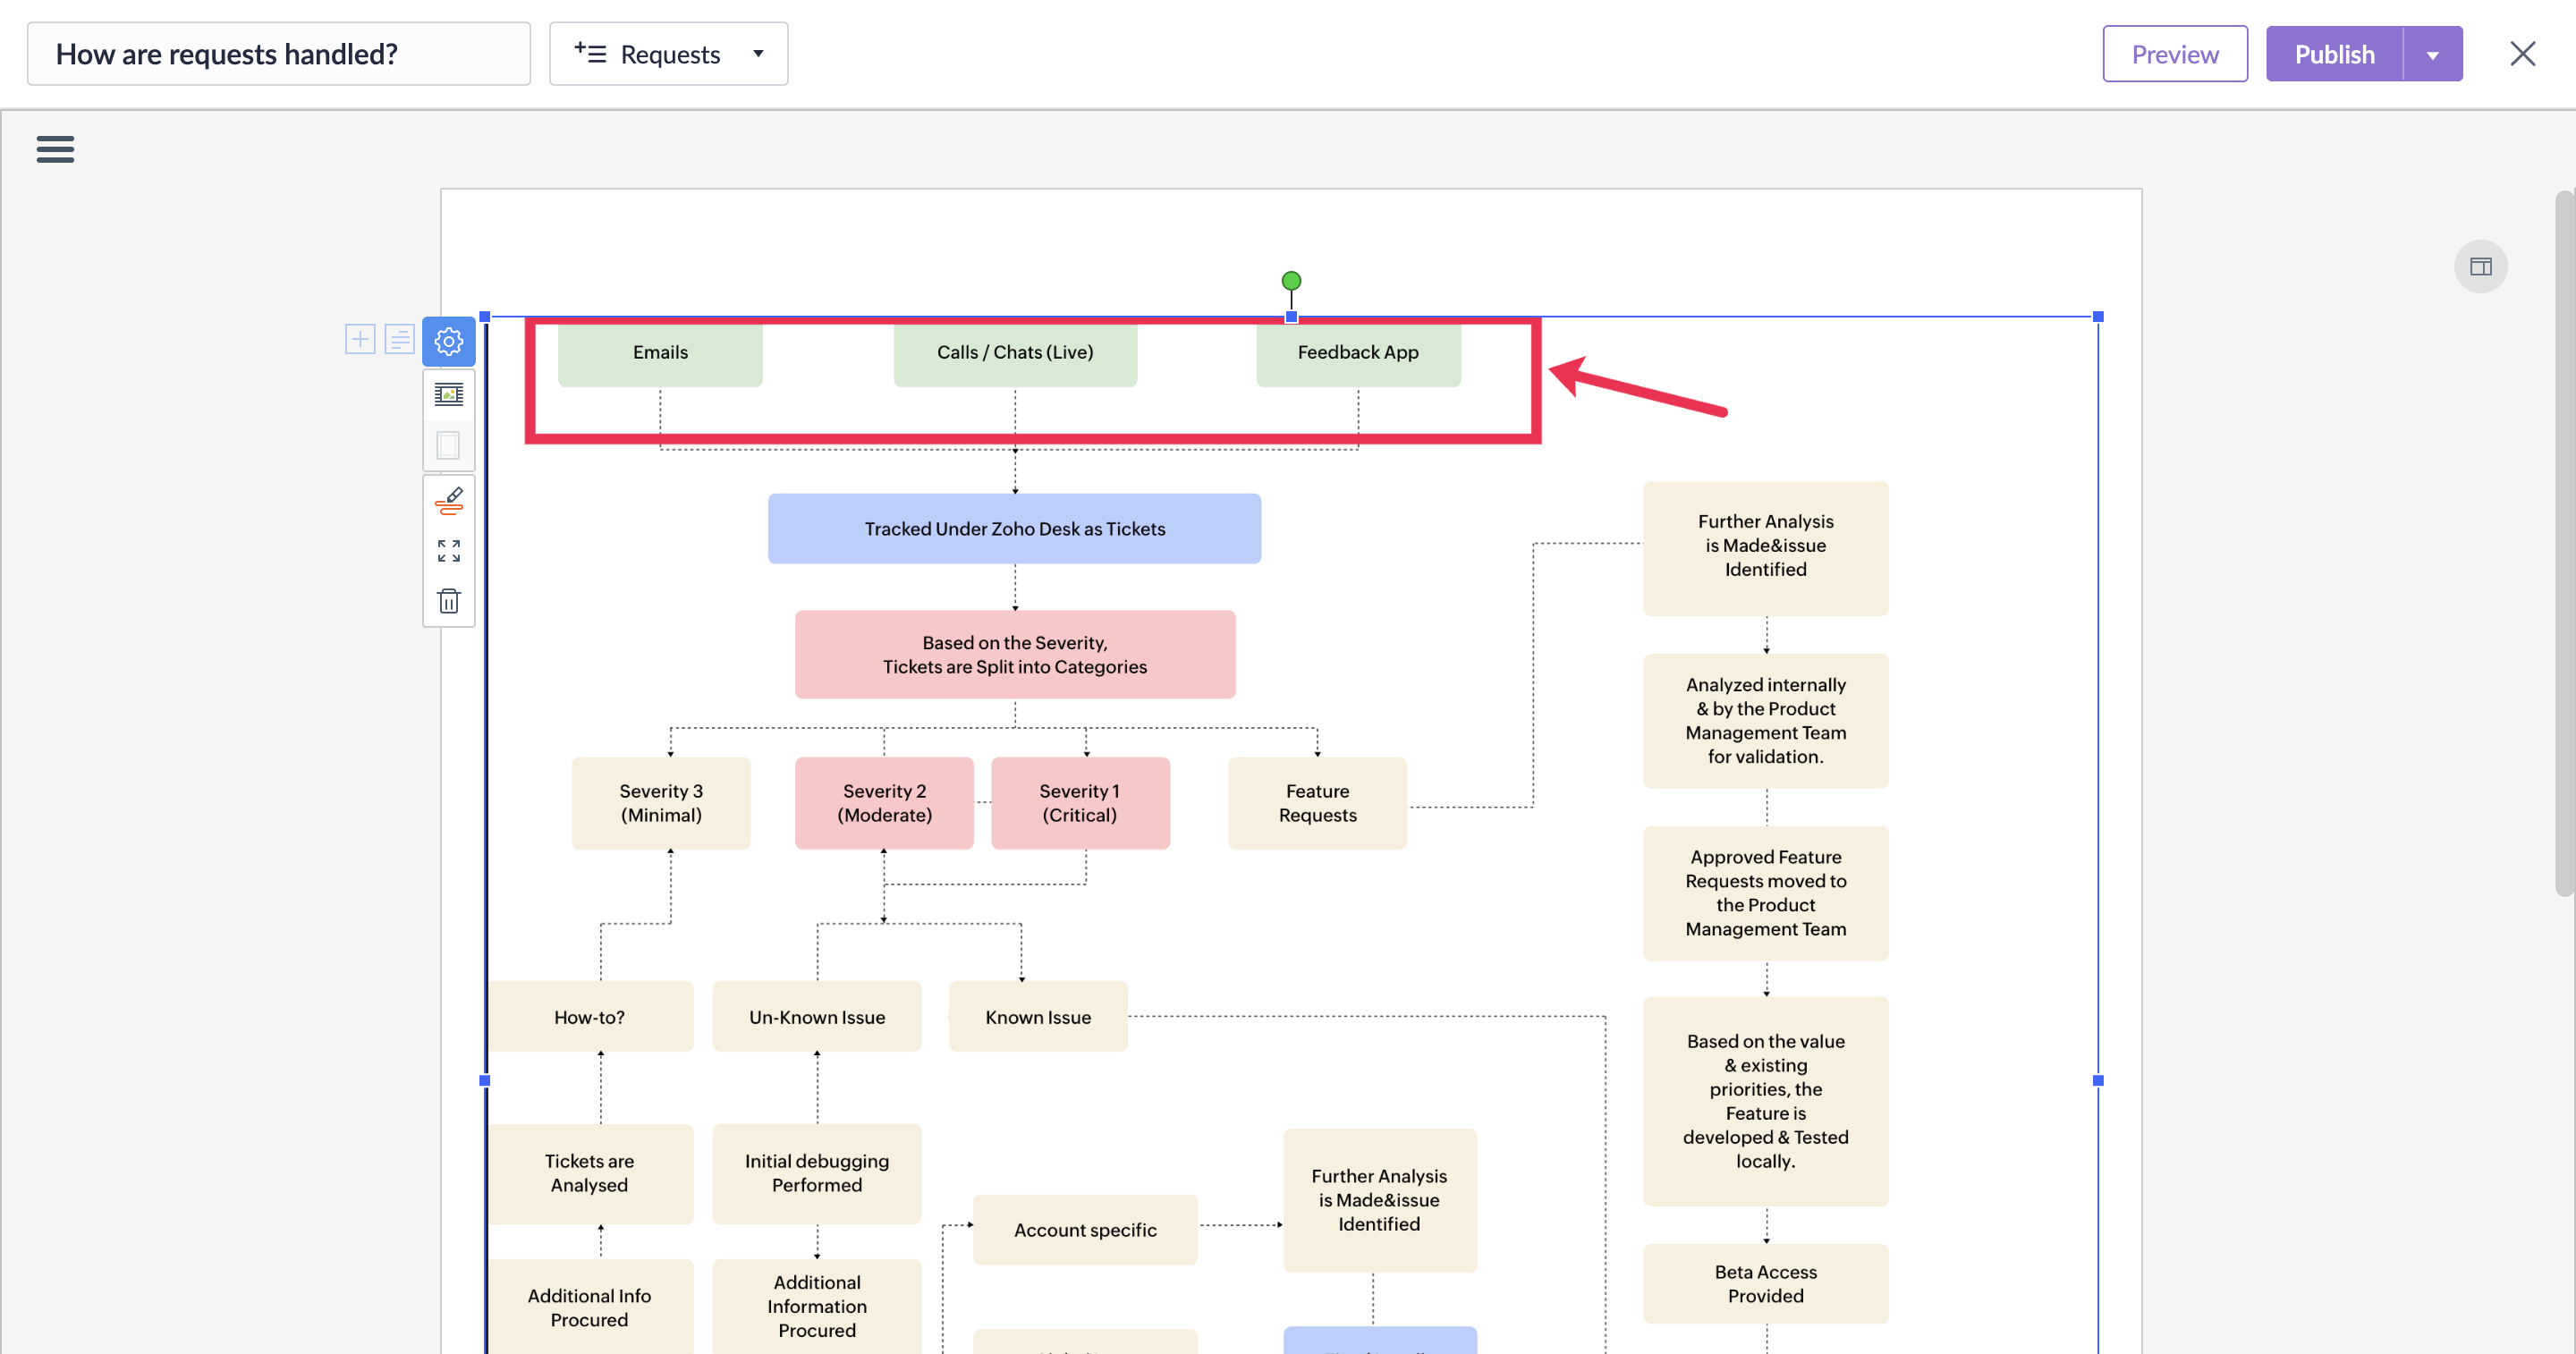Expand the Publish options arrow
The height and width of the screenshot is (1354, 2576).
click(x=2432, y=55)
